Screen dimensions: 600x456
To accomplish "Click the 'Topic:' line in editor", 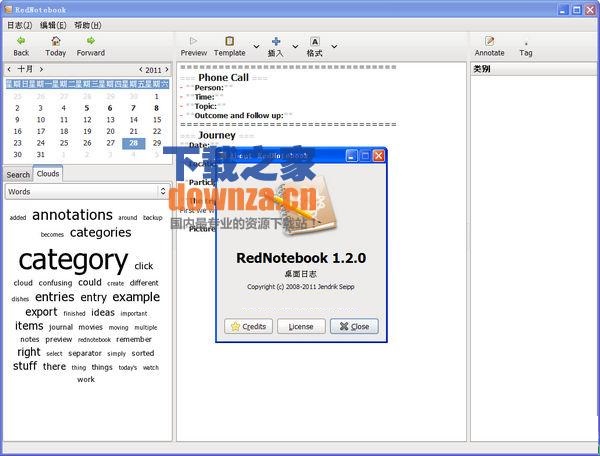I will (x=205, y=106).
